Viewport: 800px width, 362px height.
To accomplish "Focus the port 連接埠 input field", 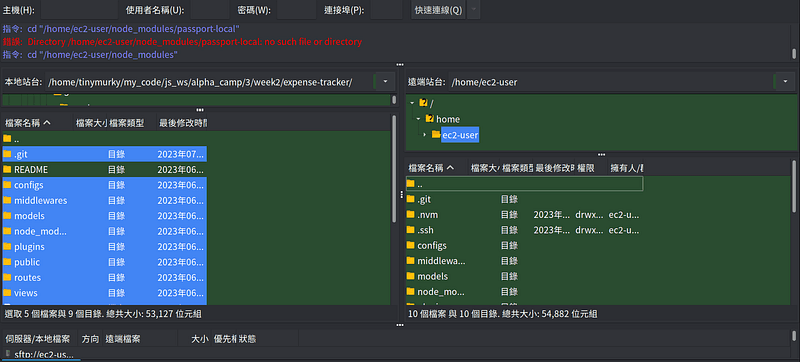I will 386,10.
